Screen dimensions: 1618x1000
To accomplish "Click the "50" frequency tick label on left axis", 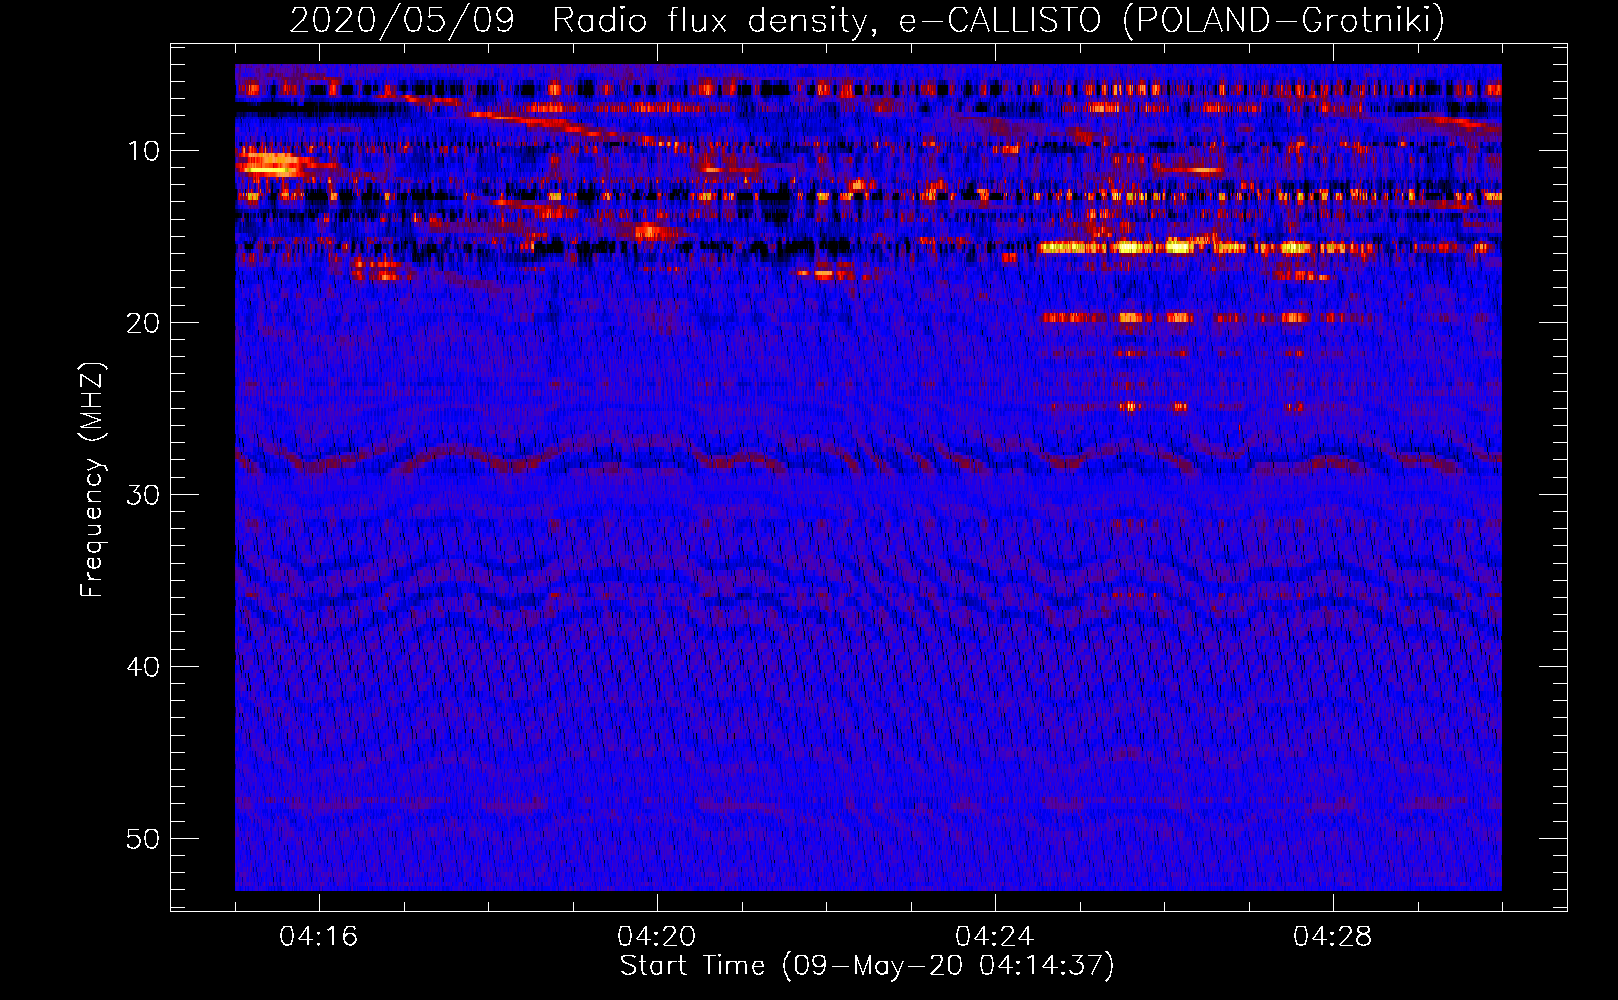I will [144, 839].
